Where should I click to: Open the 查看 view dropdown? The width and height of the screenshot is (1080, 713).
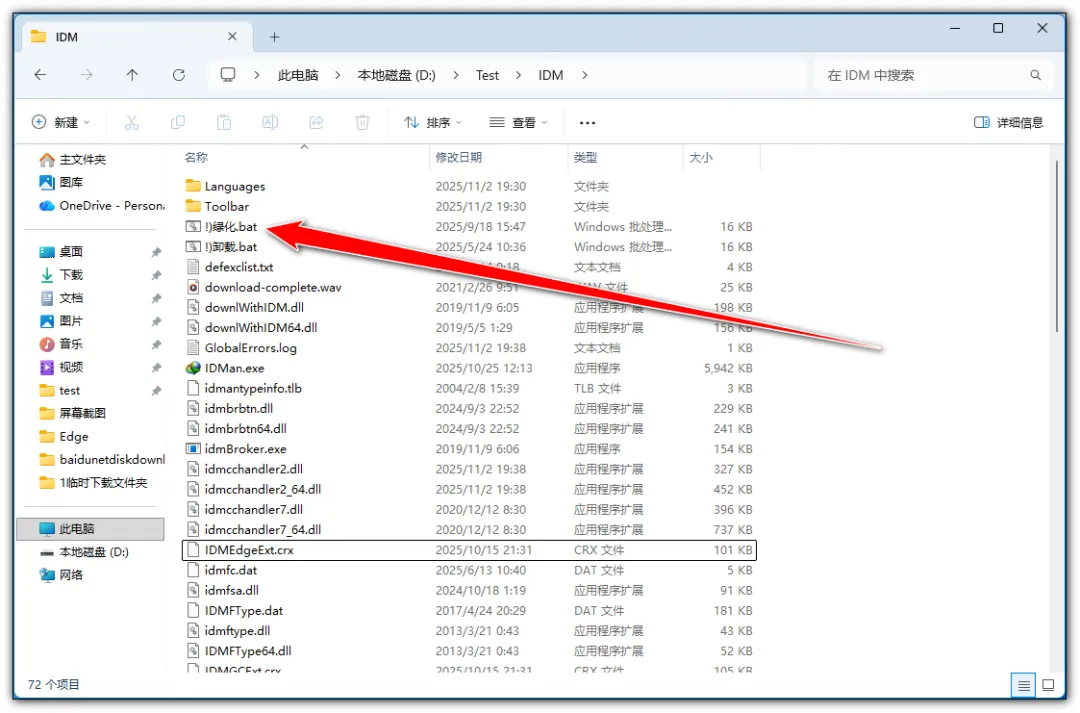pos(518,123)
